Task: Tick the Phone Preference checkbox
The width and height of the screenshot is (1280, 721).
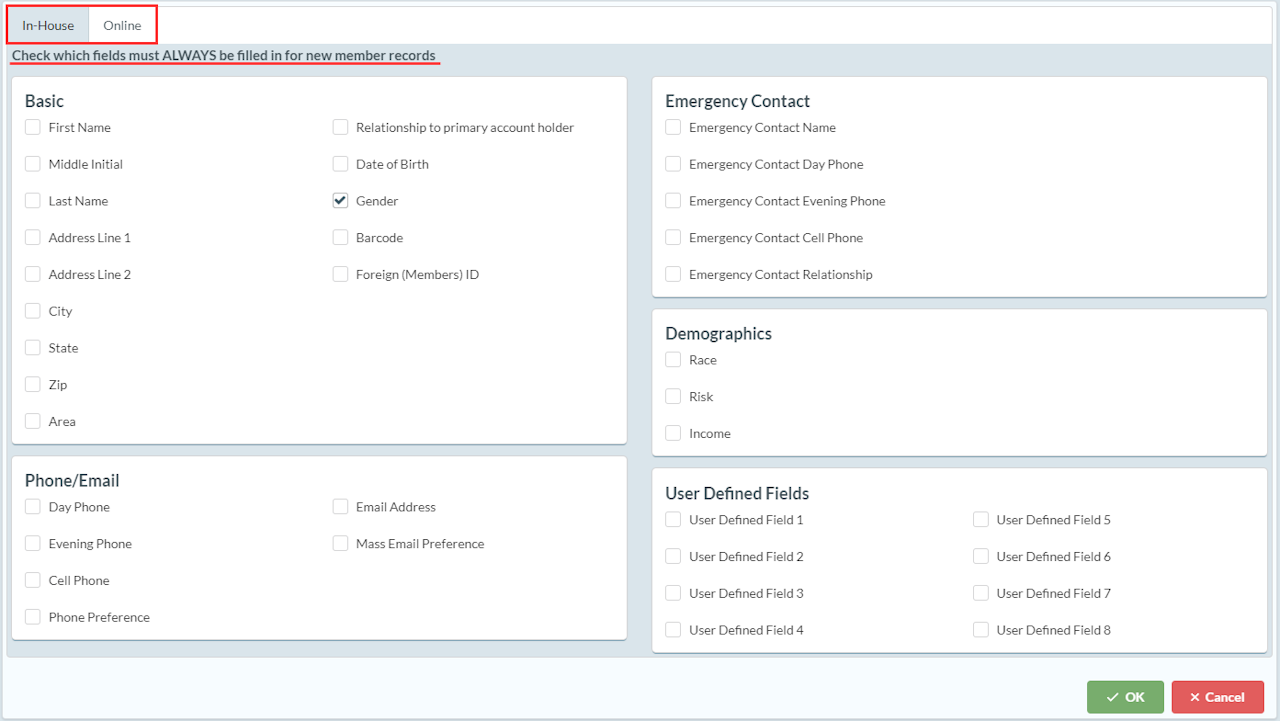Action: click(33, 617)
